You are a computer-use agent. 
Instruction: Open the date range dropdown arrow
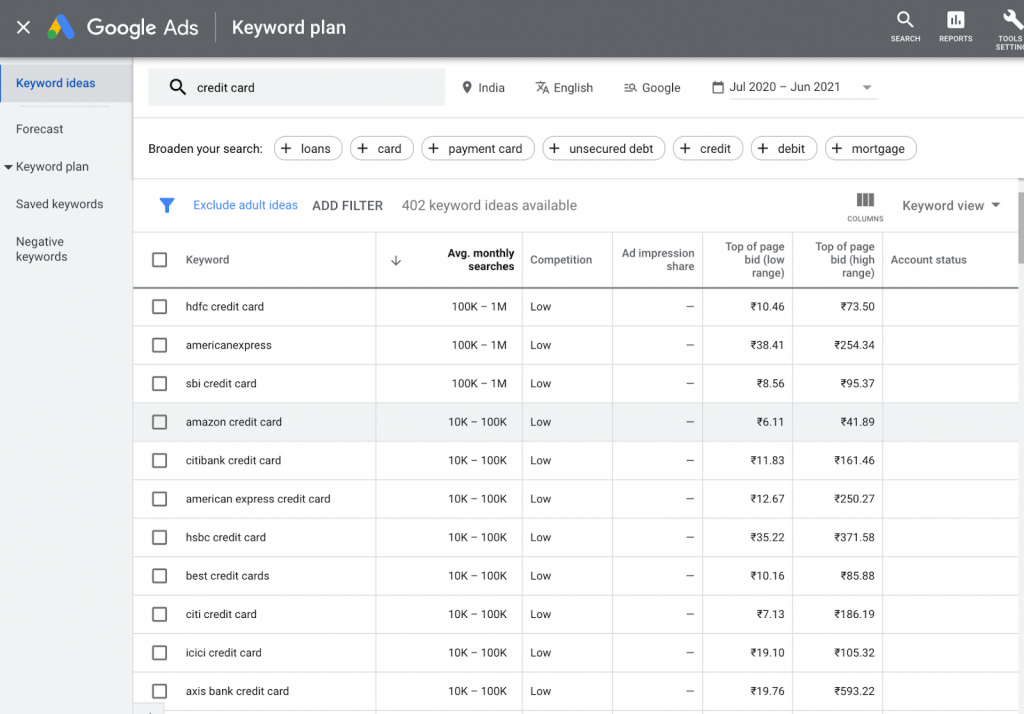[x=867, y=88]
